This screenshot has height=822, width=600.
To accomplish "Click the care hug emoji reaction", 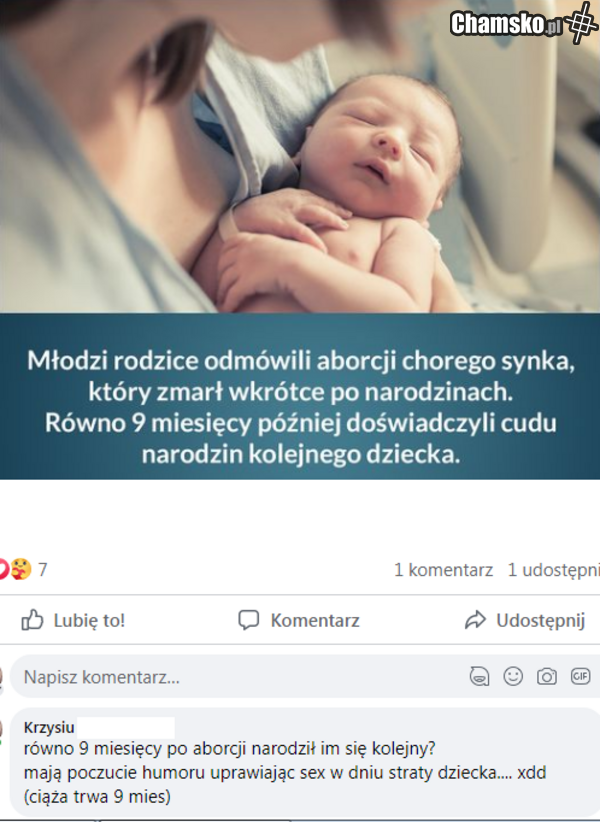I will (20, 569).
